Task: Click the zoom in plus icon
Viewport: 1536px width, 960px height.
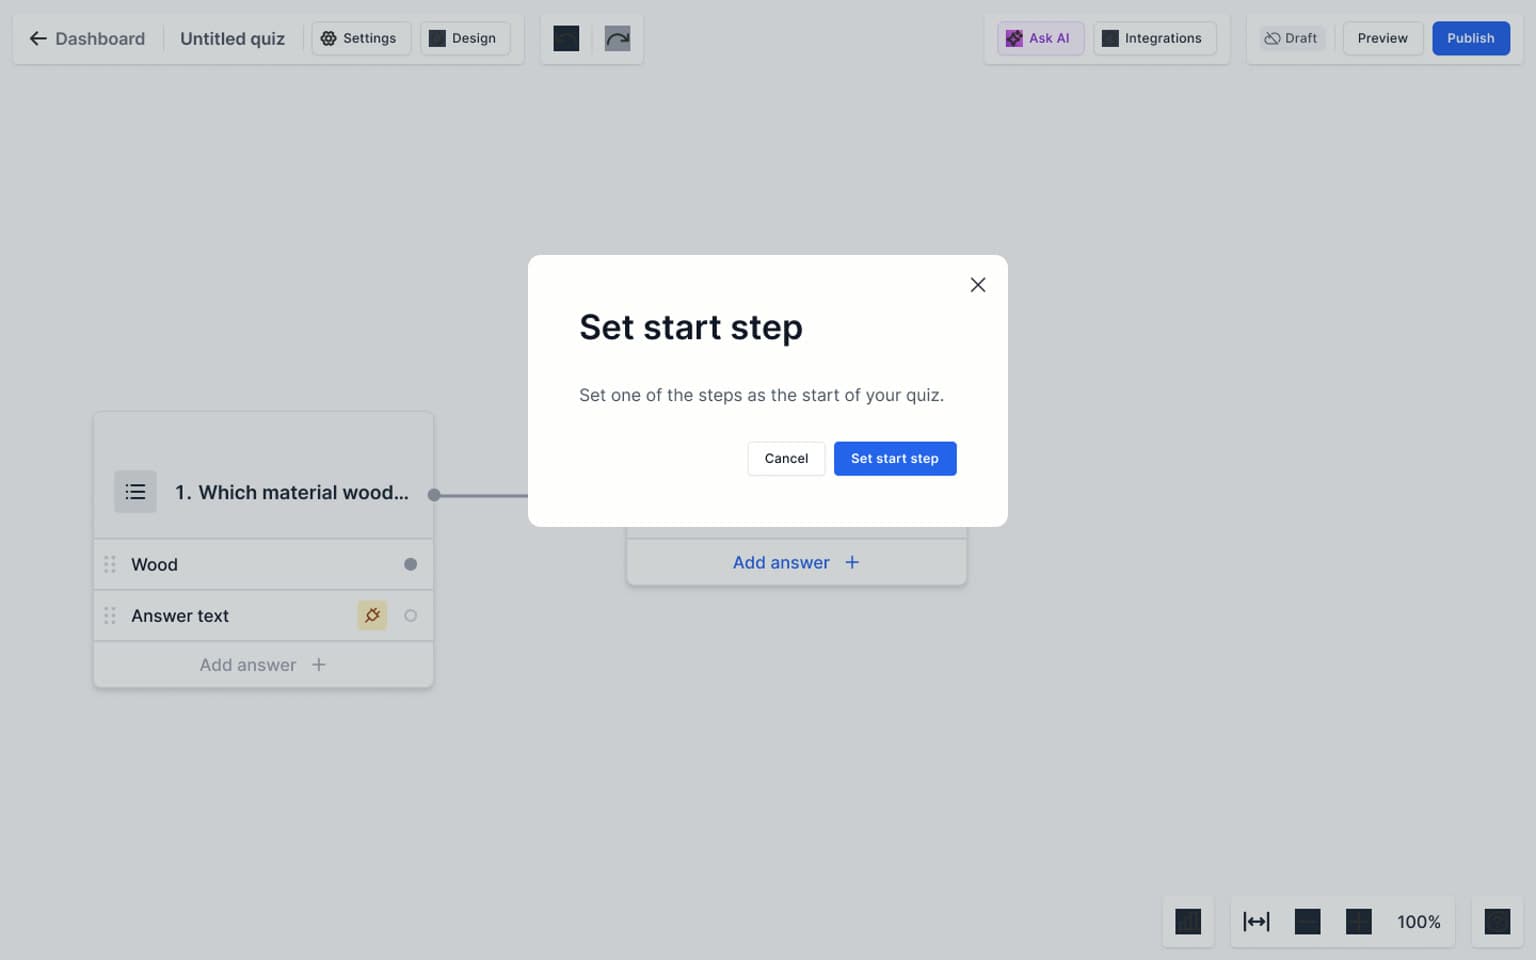Action: [x=1359, y=921]
